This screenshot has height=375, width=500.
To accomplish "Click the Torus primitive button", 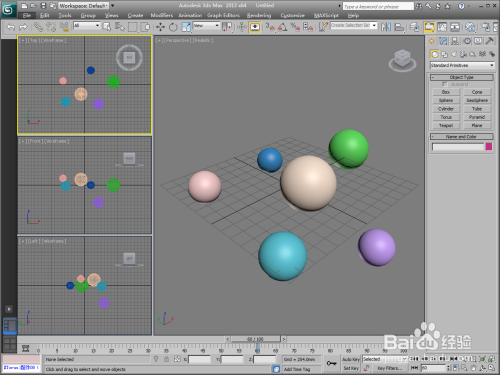I will pos(446,117).
